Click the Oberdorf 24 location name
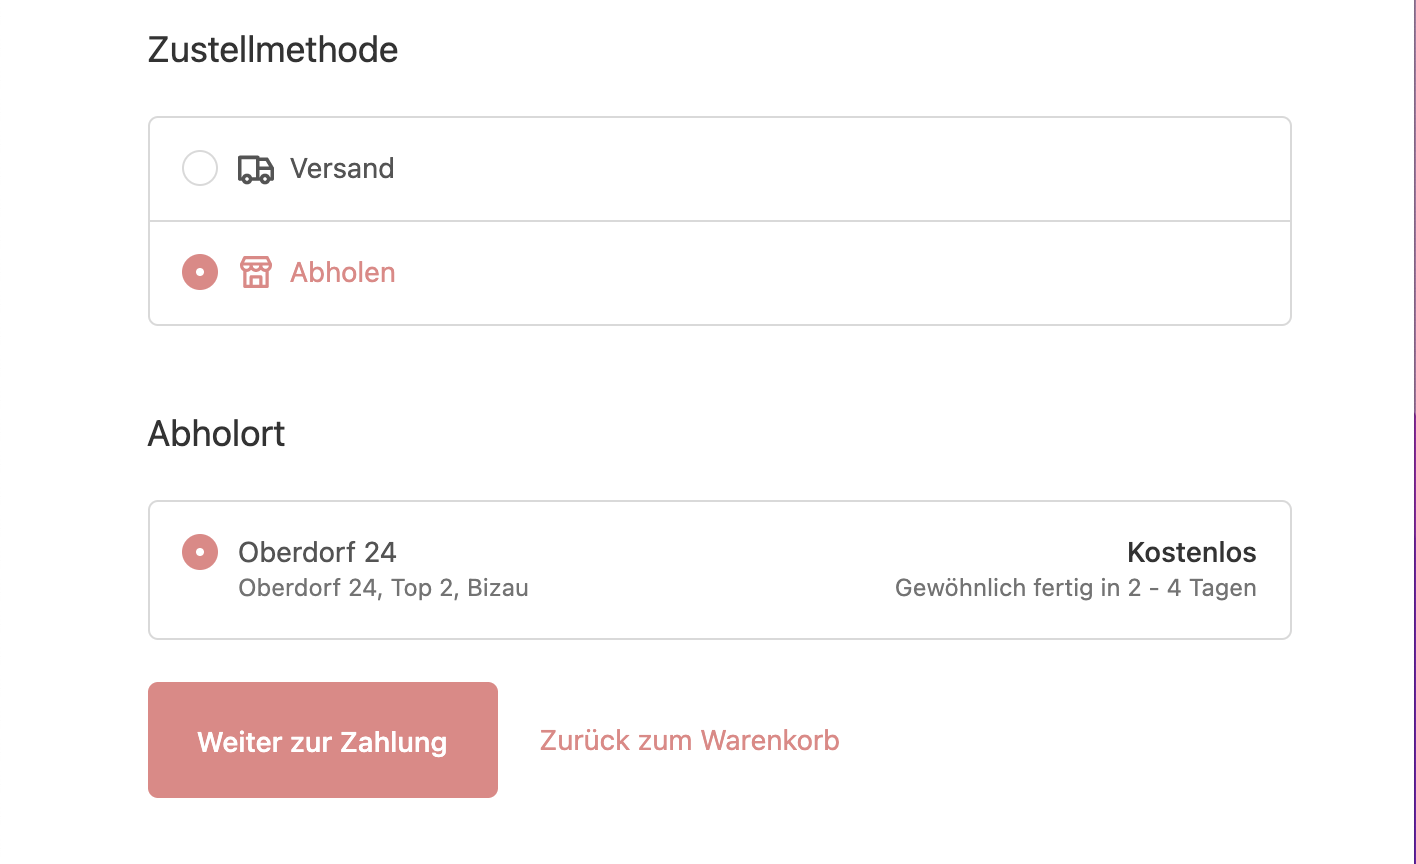Screen dimensions: 1416x864 [x=317, y=552]
